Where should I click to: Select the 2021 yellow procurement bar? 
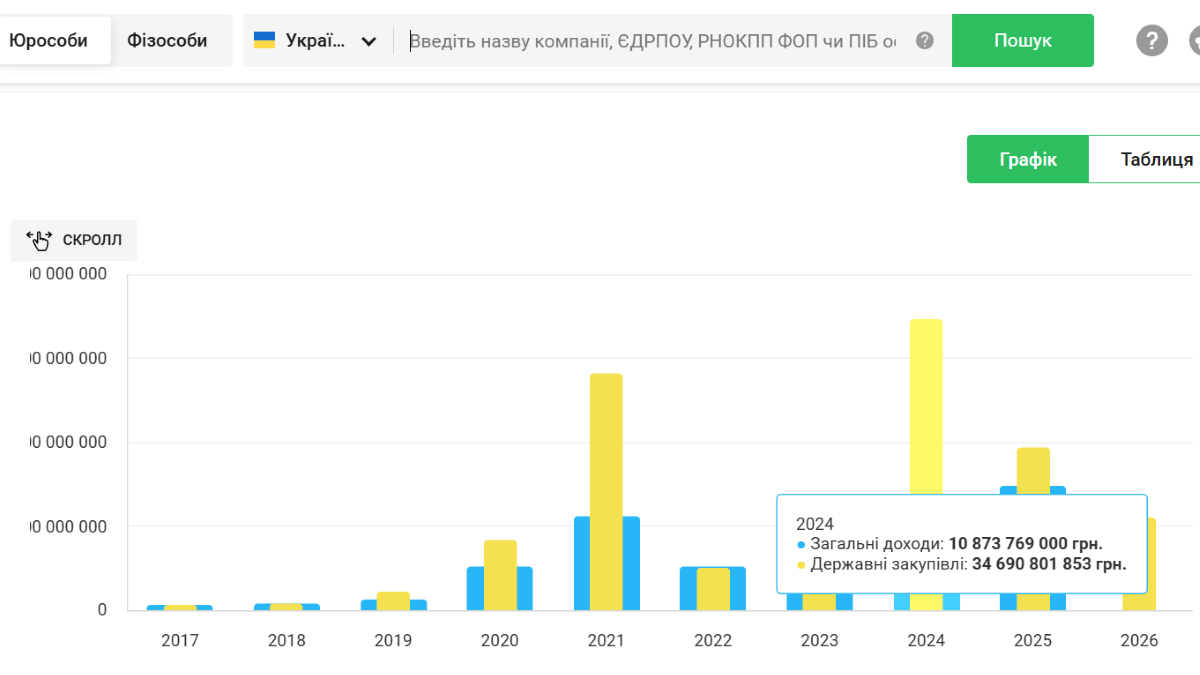tap(606, 492)
